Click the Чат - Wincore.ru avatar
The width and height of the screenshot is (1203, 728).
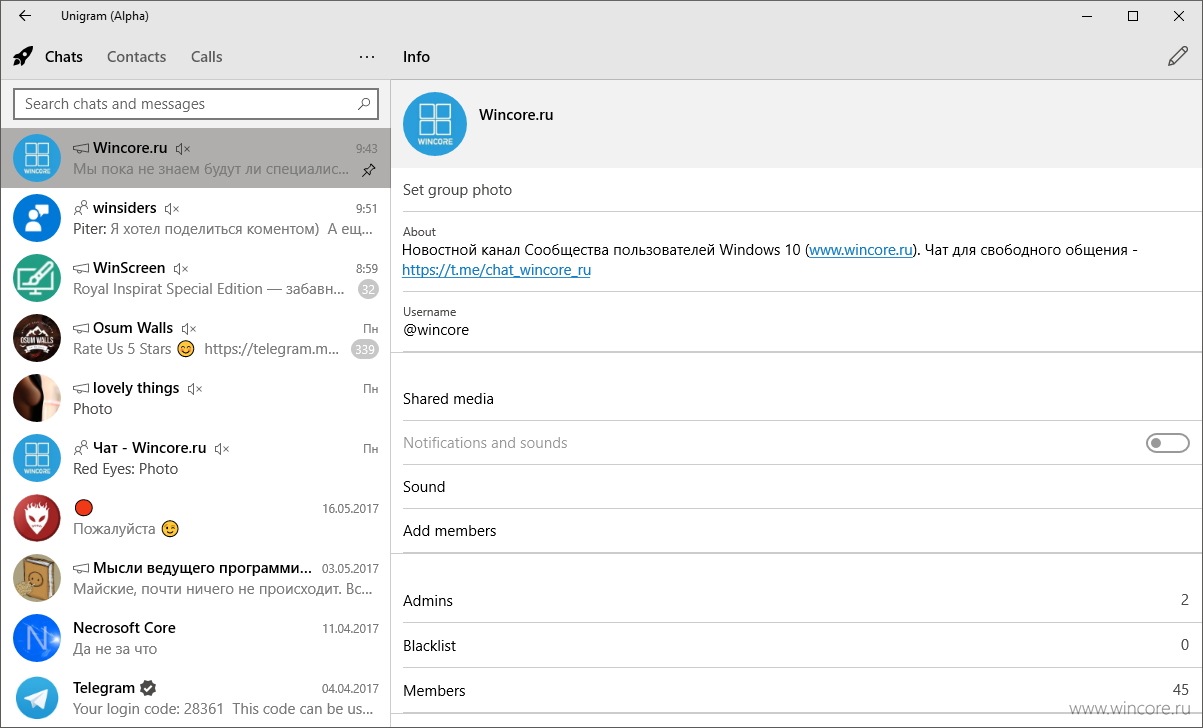[37, 458]
